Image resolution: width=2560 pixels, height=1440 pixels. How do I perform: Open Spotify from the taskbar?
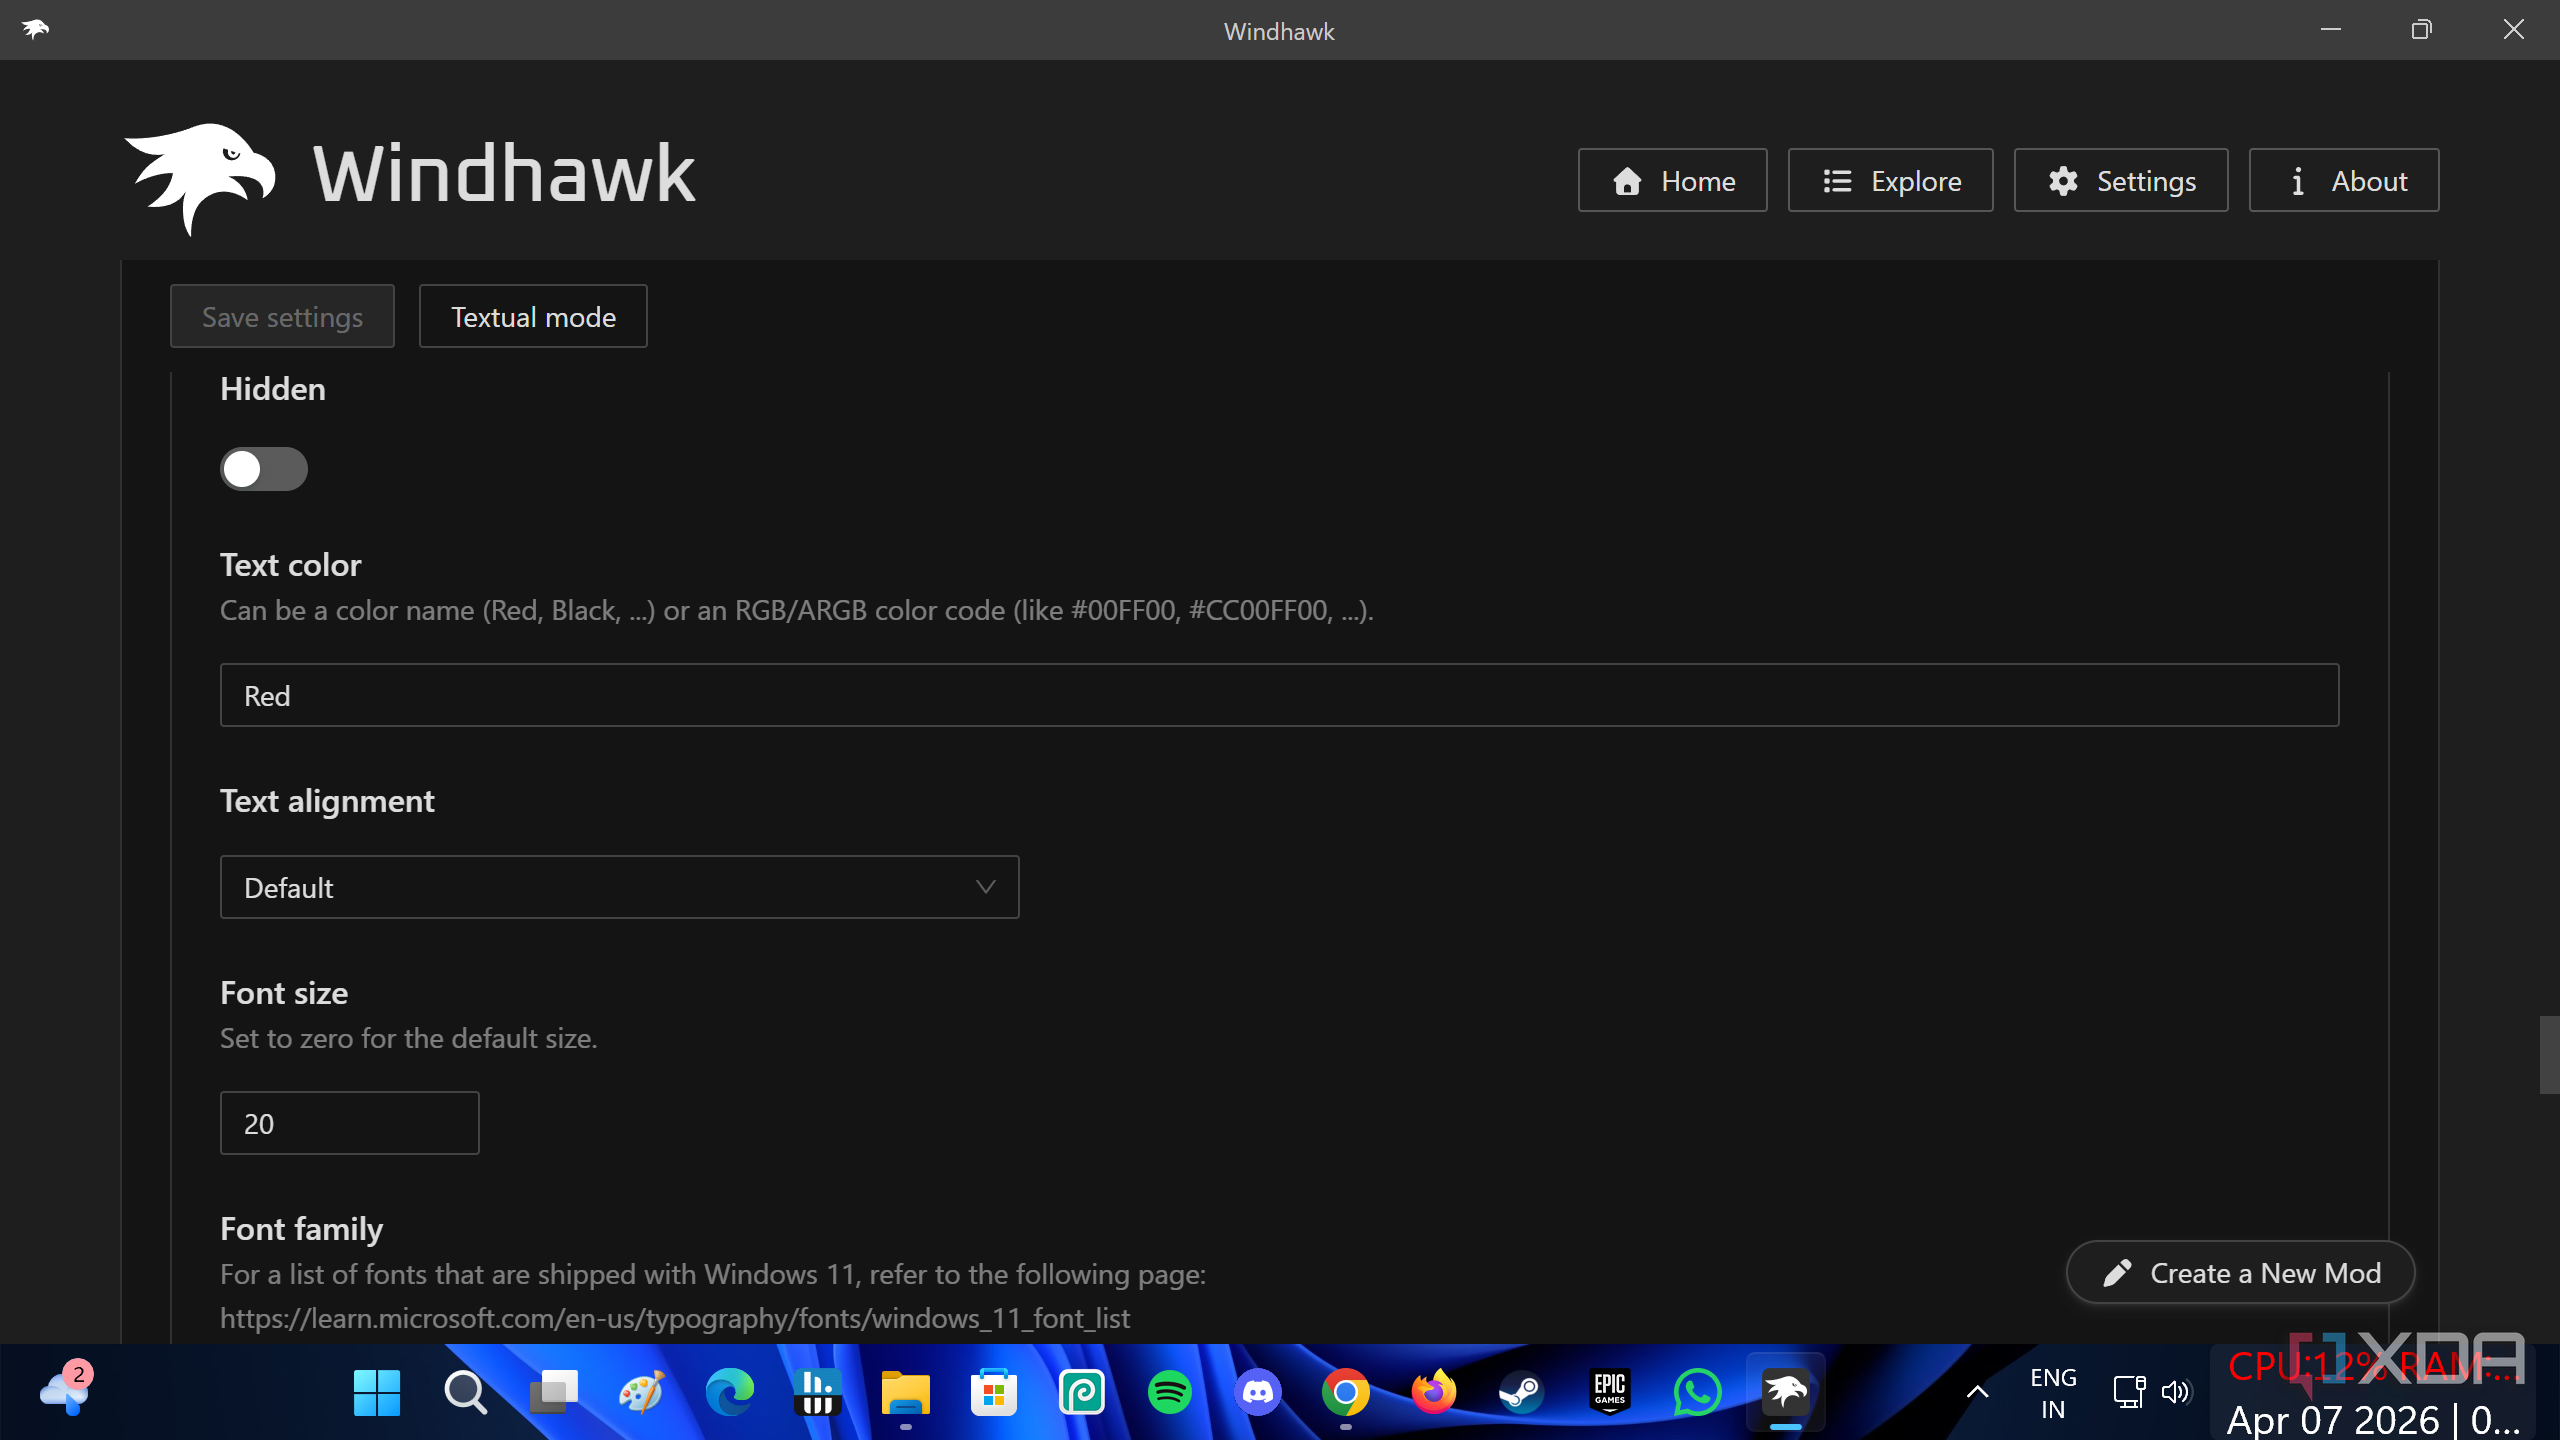[x=1169, y=1392]
